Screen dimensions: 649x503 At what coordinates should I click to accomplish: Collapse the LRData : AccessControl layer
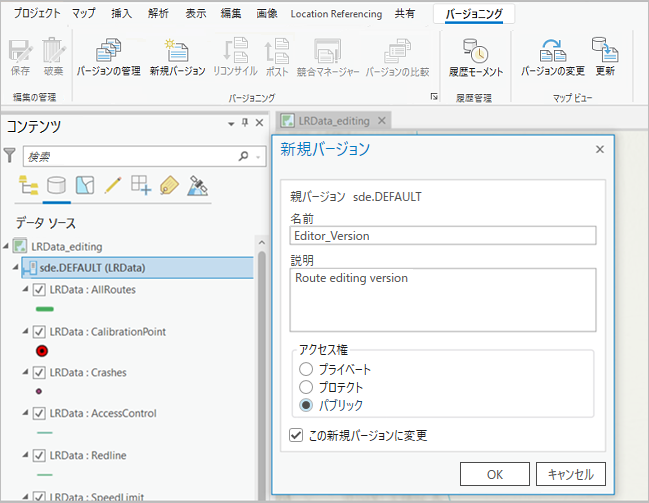(25, 412)
